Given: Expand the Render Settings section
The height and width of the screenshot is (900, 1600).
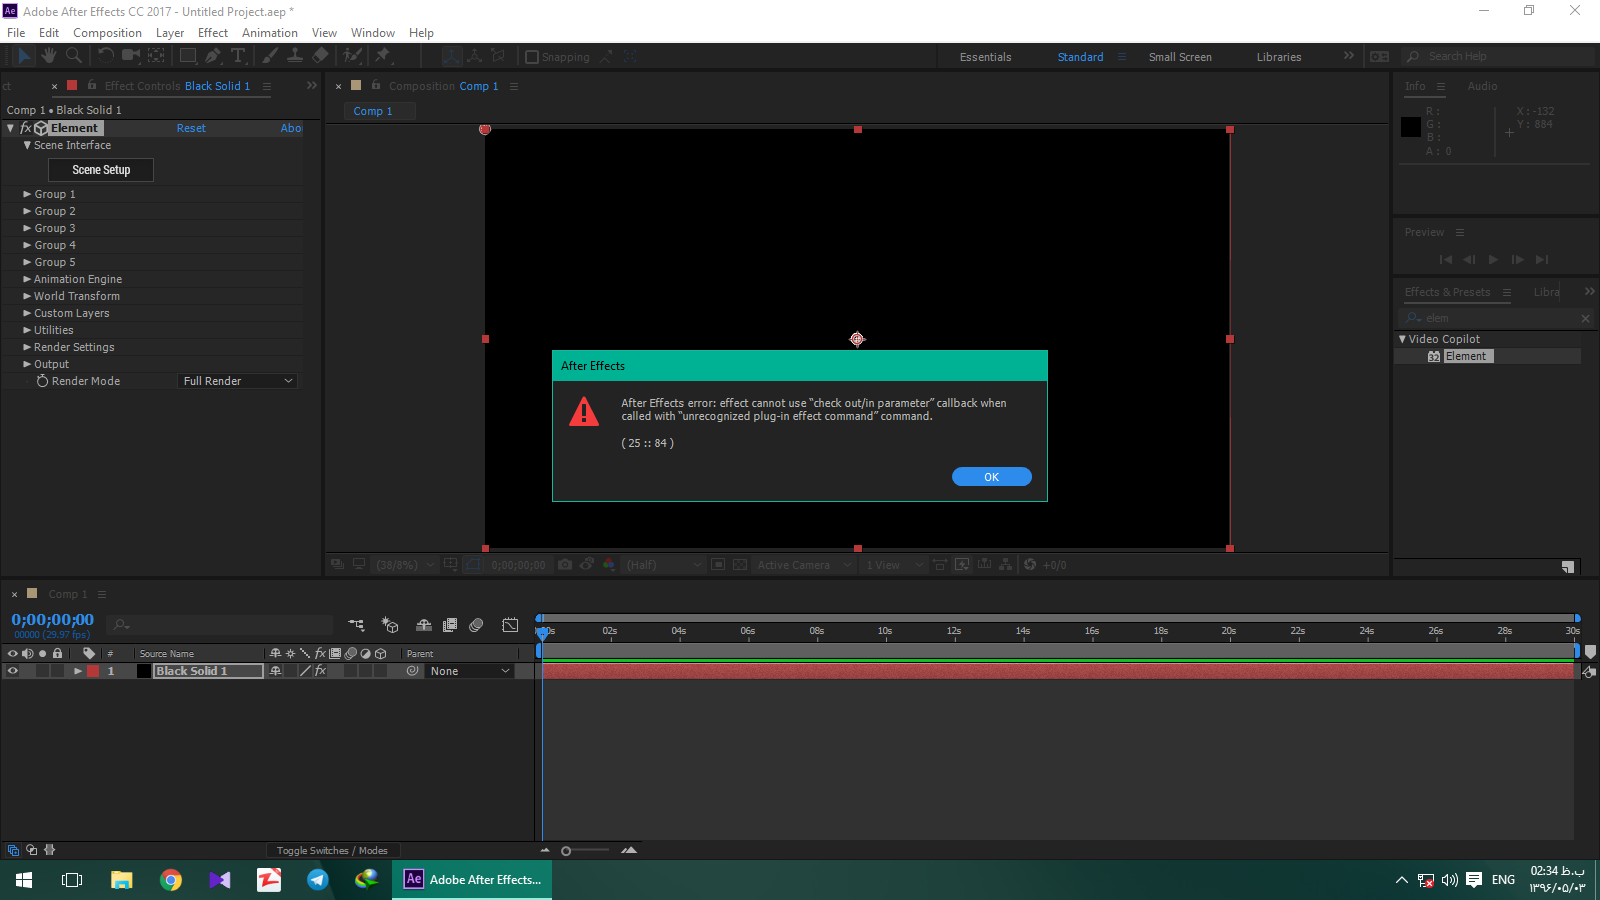Looking at the screenshot, I should tap(27, 347).
